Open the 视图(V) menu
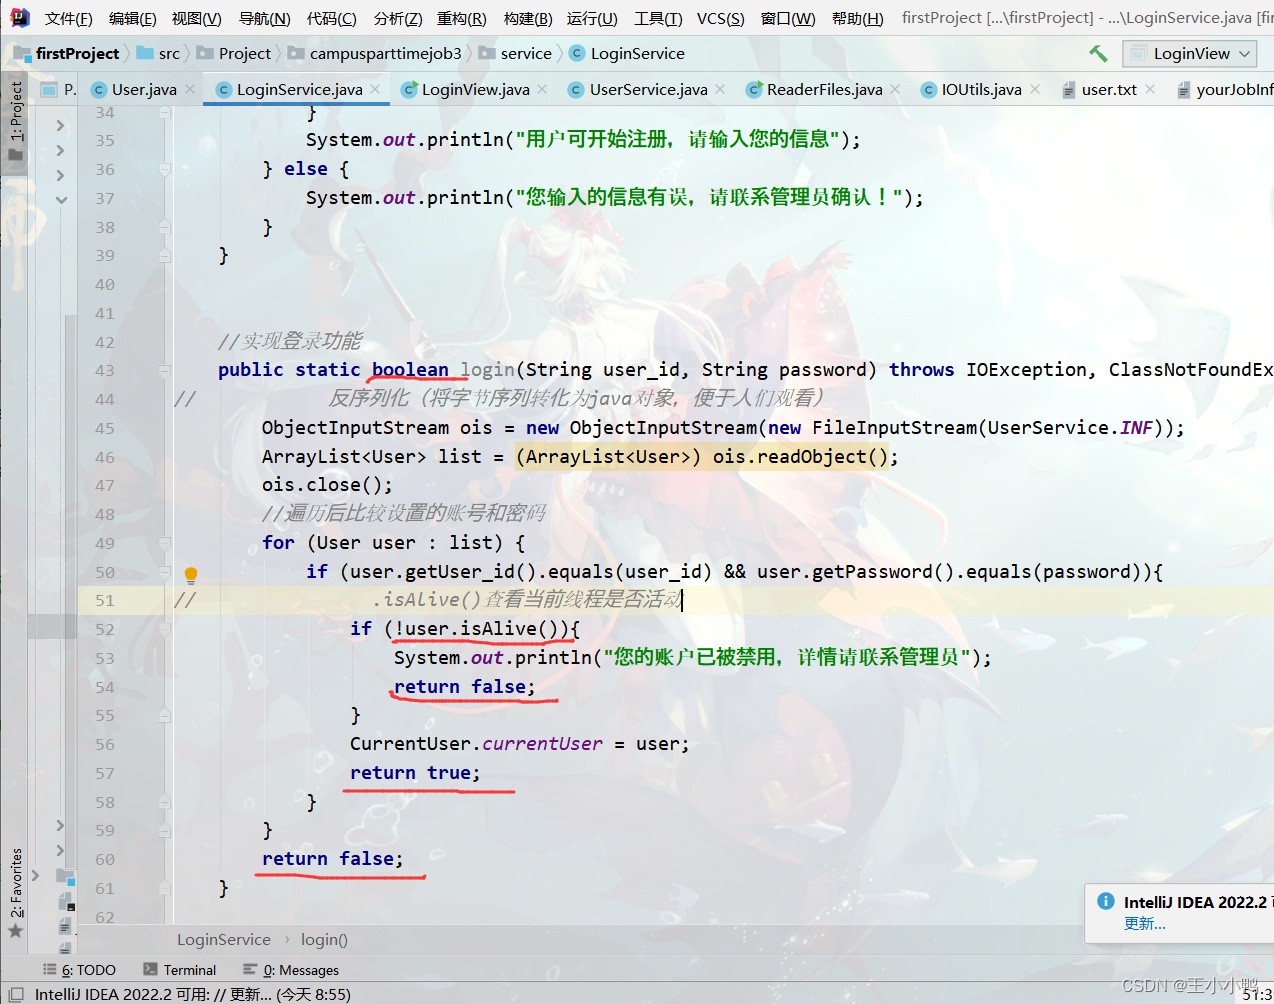The width and height of the screenshot is (1274, 1004). pyautogui.click(x=196, y=18)
